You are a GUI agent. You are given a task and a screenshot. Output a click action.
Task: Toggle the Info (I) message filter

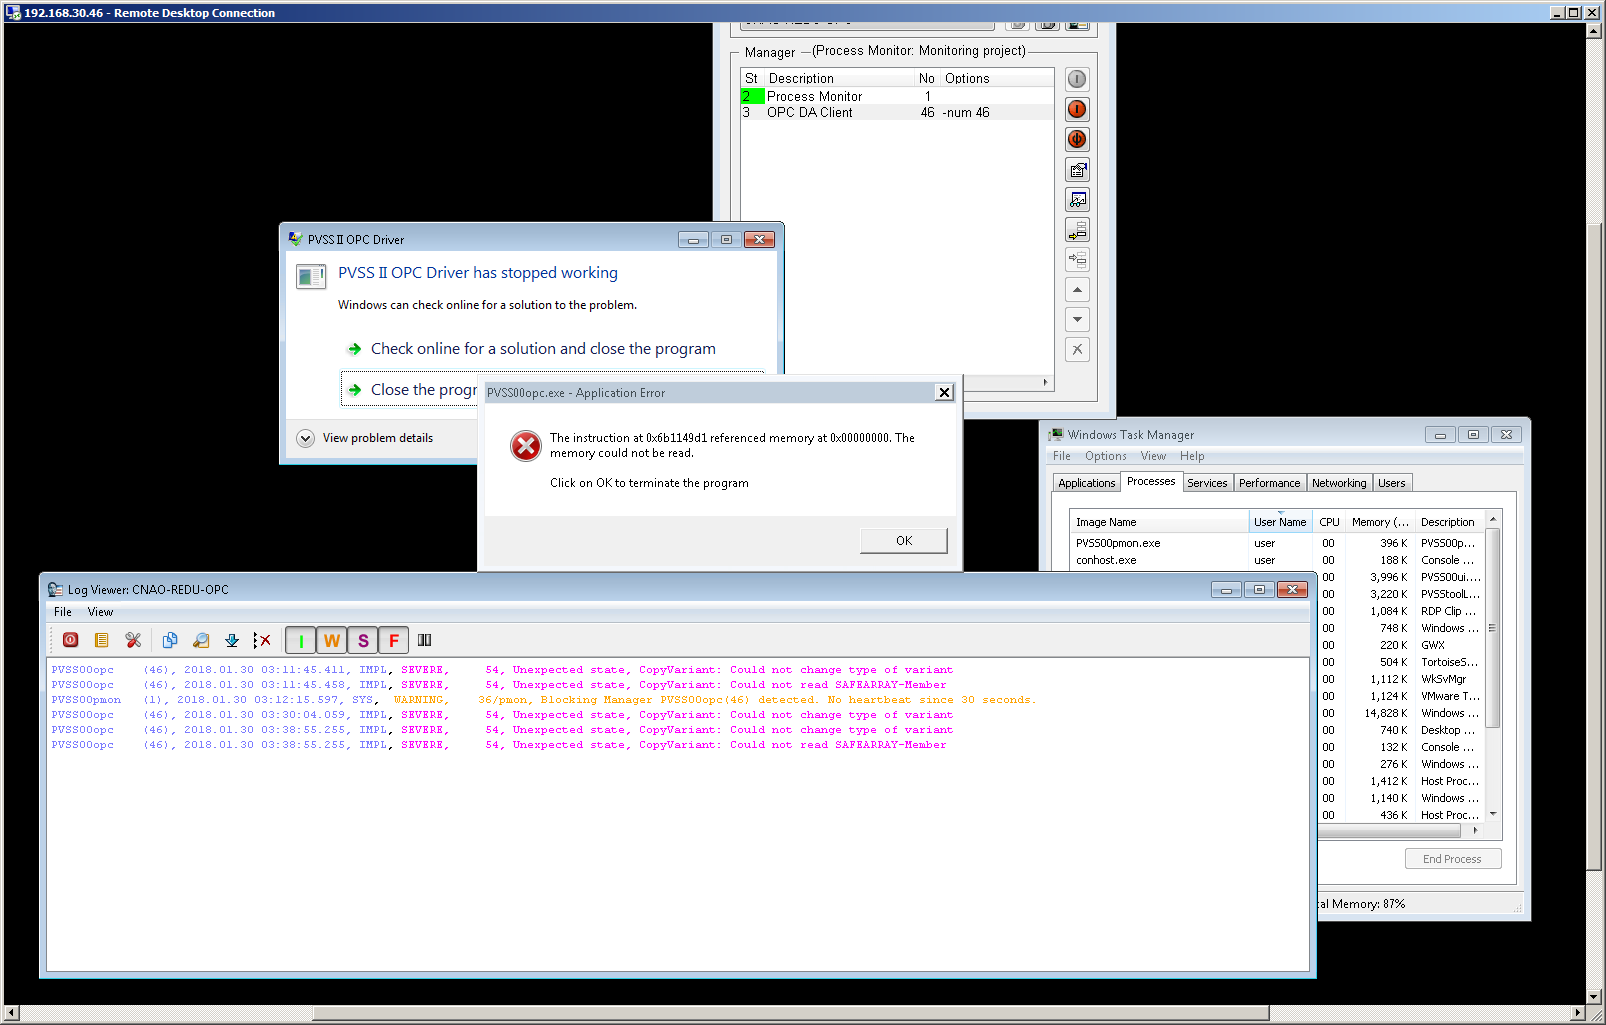point(301,640)
